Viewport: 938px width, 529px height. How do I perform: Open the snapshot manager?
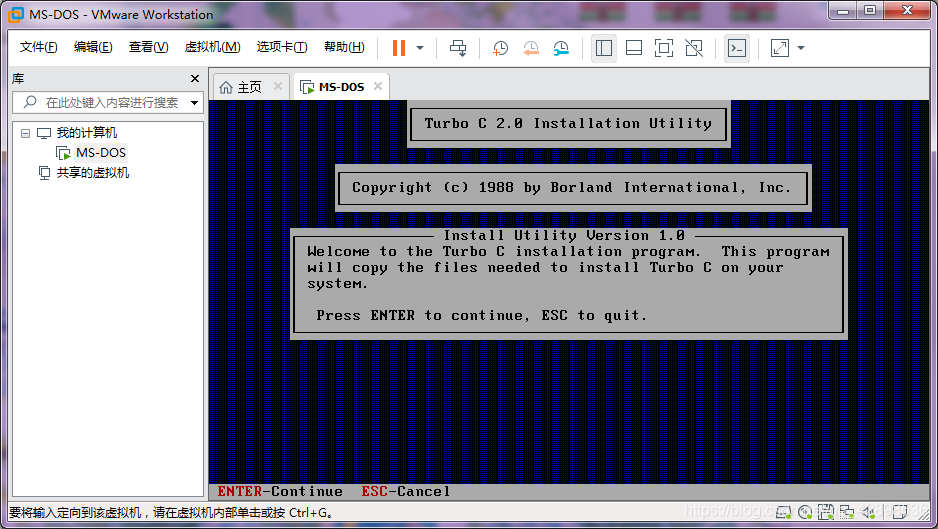pos(561,48)
